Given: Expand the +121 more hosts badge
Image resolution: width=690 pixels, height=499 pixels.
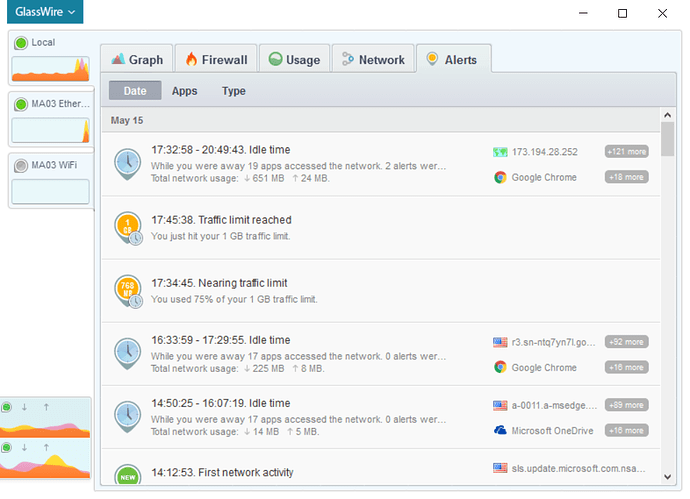Looking at the screenshot, I should [626, 152].
